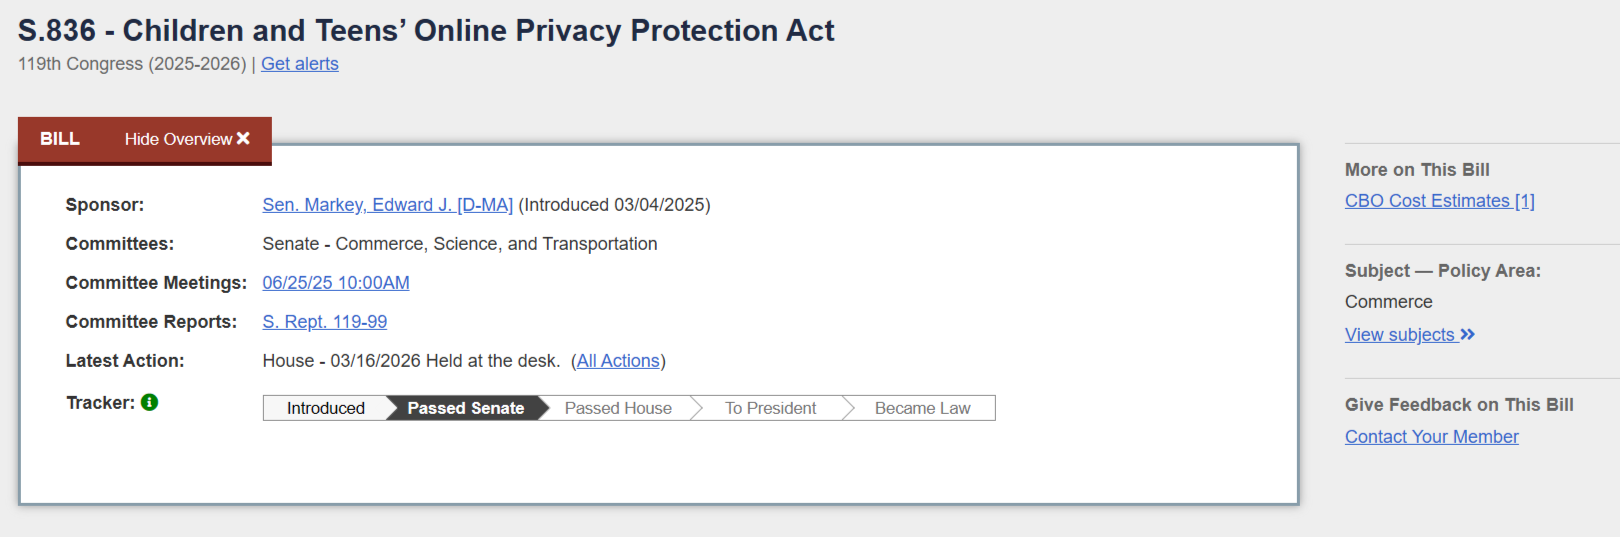This screenshot has height=537, width=1620.
Task: Click the Tracker label text
Action: pos(100,403)
